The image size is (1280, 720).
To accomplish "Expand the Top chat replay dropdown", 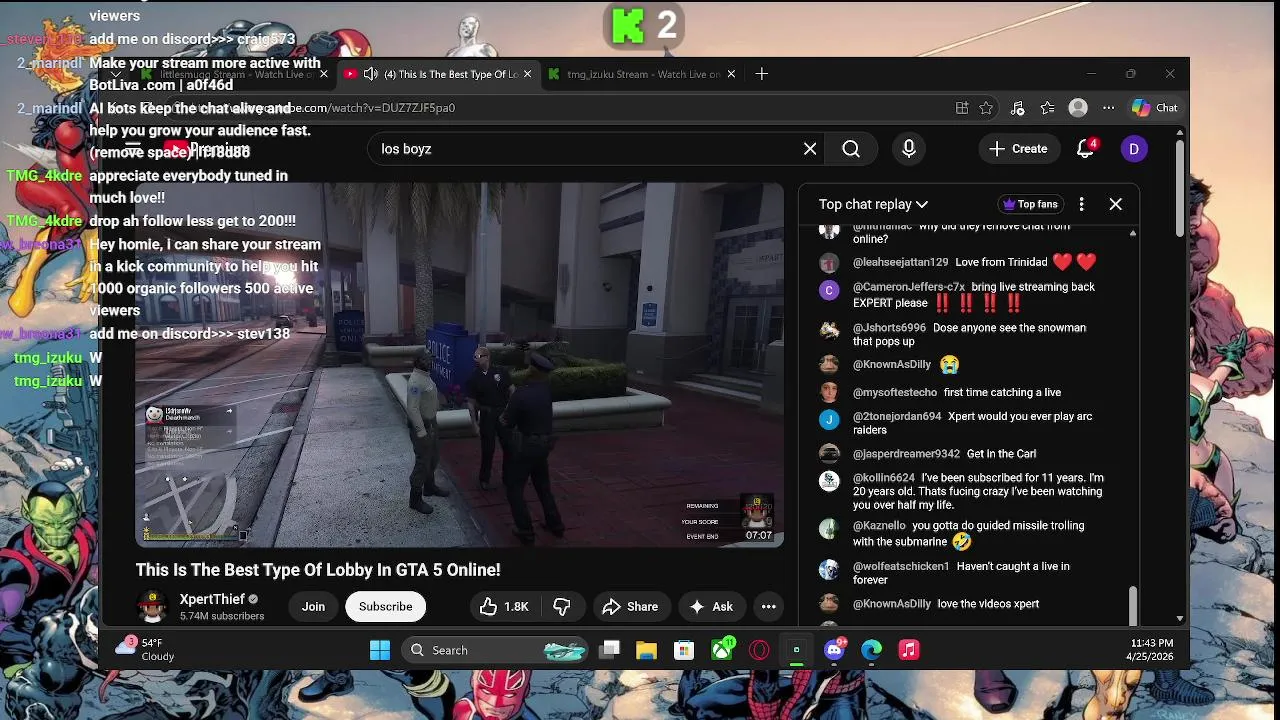I will [x=873, y=204].
